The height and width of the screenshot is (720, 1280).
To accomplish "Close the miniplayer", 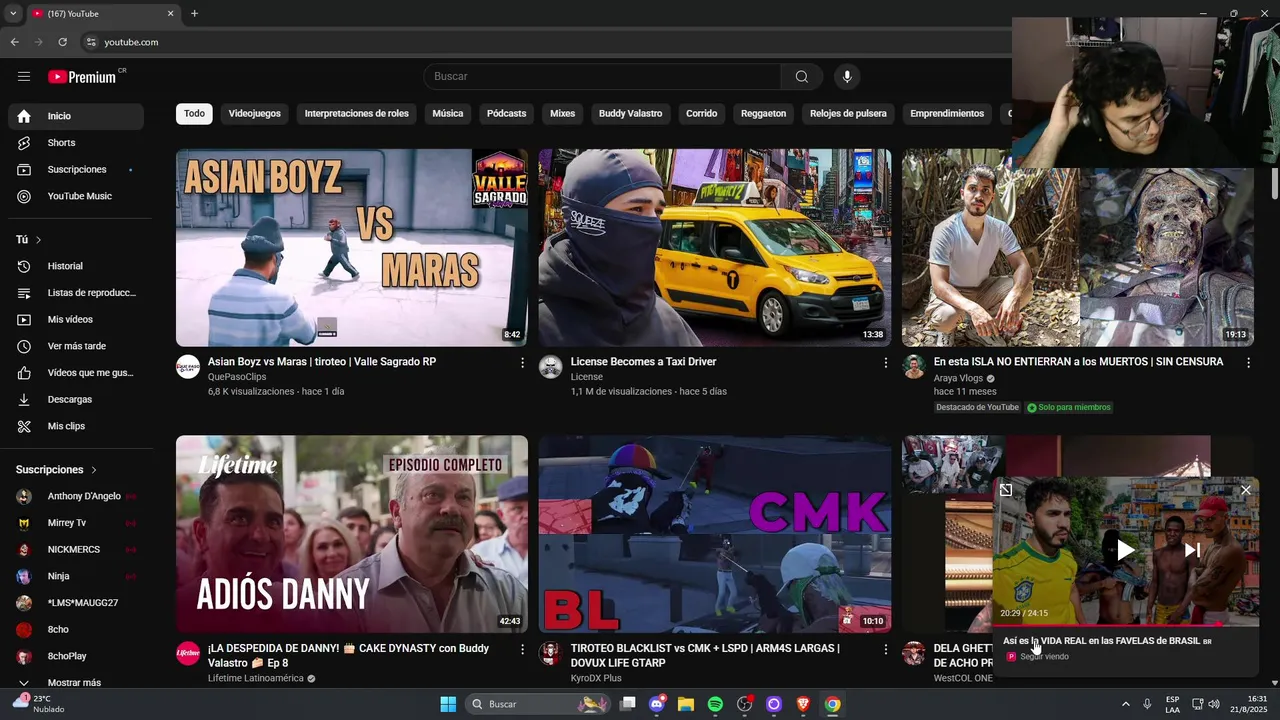I will [x=1245, y=490].
